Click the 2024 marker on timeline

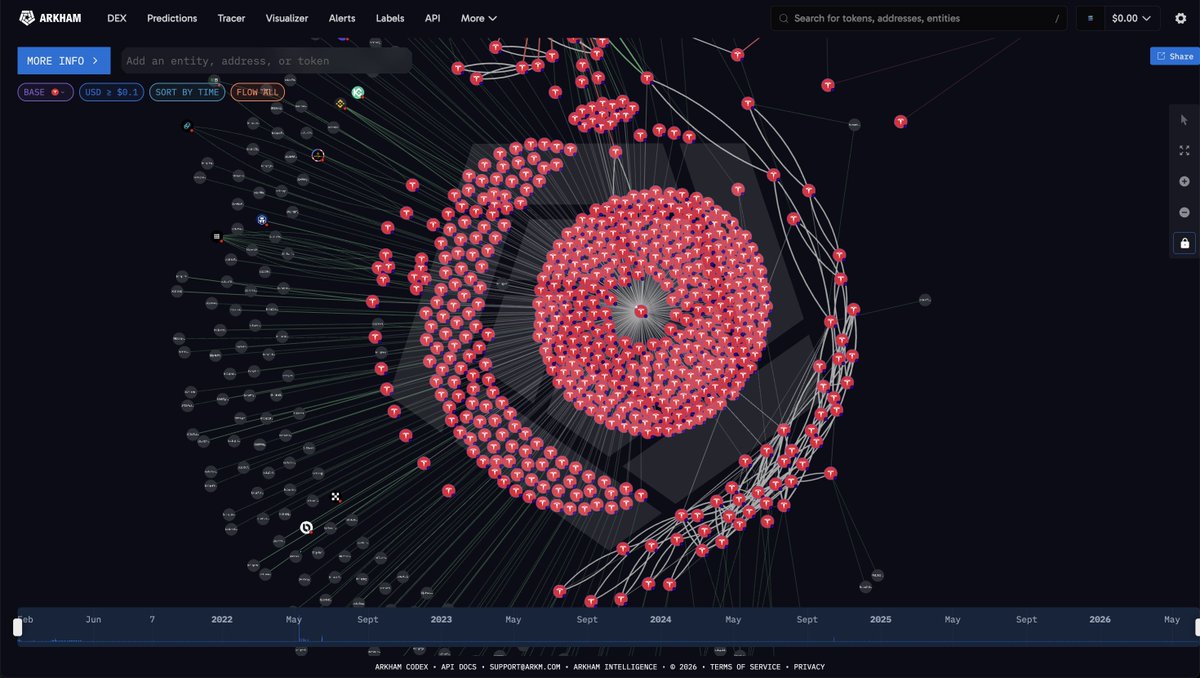(x=660, y=620)
